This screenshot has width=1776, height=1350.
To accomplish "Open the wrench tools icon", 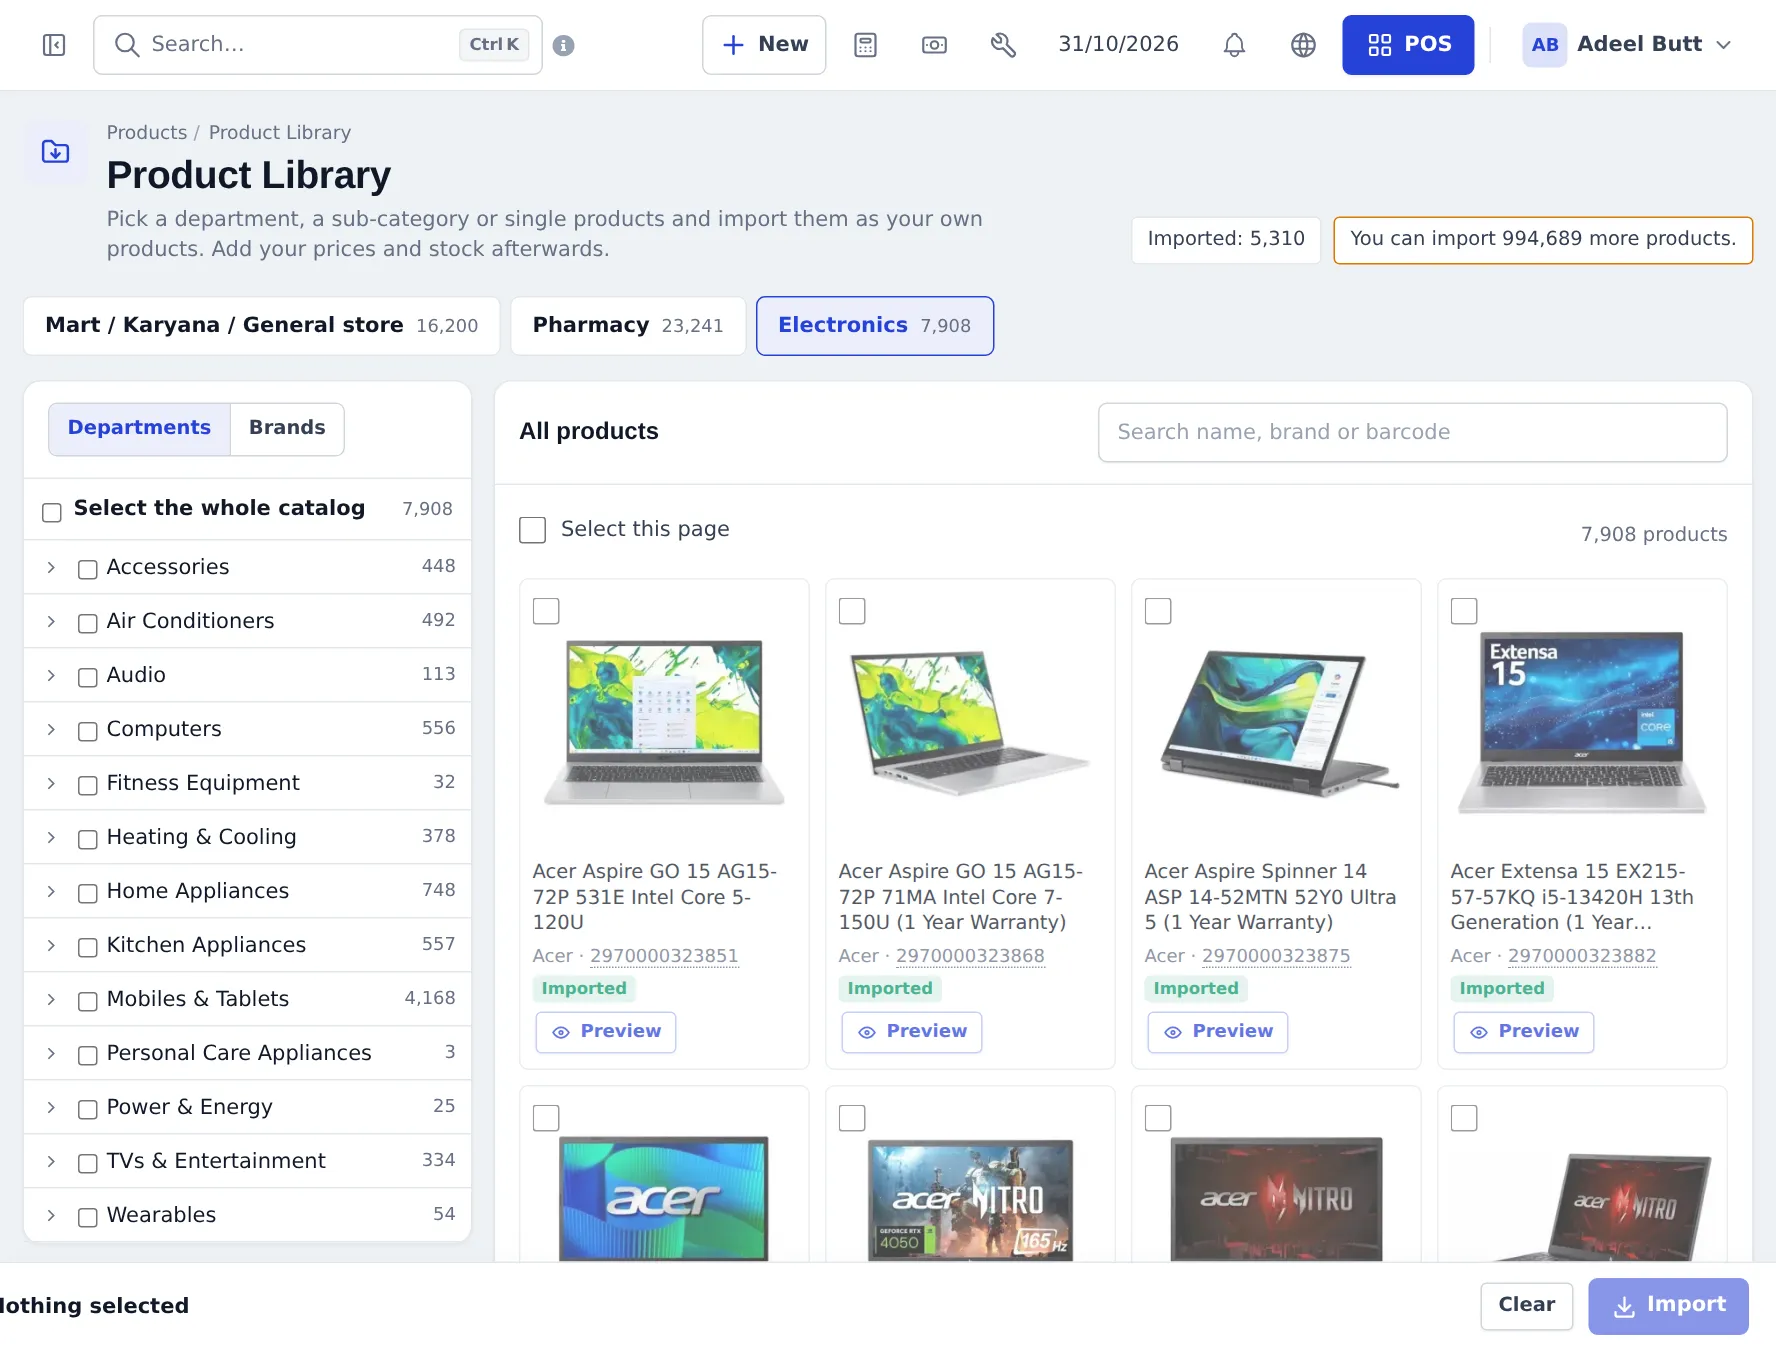I will 1003,45.
